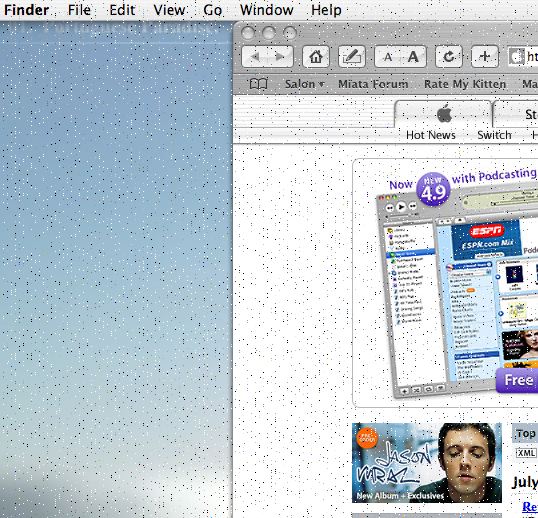Click the Jason Mraz new album banner
Image resolution: width=538 pixels, height=518 pixels.
click(x=427, y=463)
